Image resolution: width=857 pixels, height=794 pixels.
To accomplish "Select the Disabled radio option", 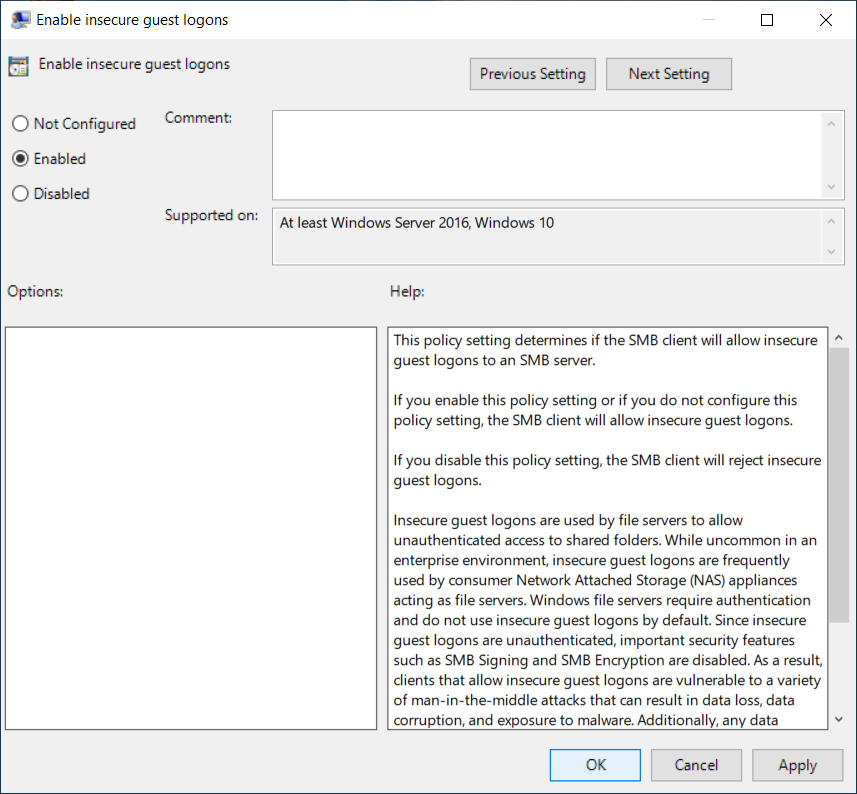I will 20,194.
